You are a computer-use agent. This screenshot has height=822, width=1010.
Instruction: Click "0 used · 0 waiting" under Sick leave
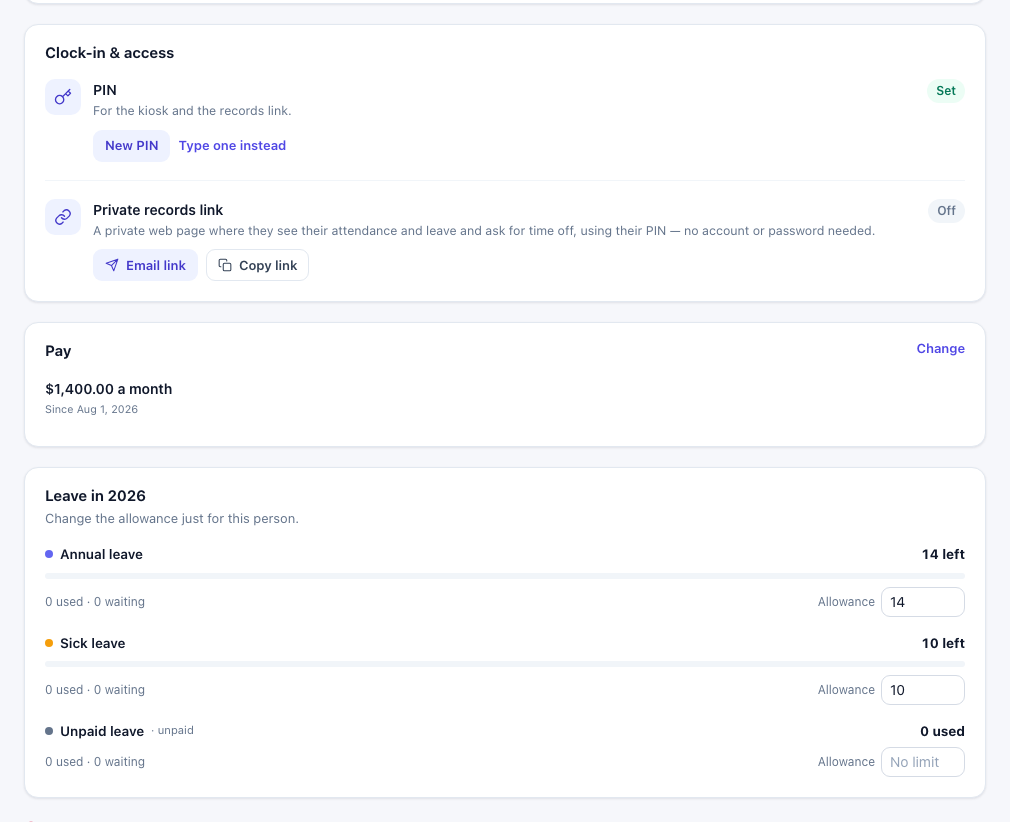(x=95, y=689)
